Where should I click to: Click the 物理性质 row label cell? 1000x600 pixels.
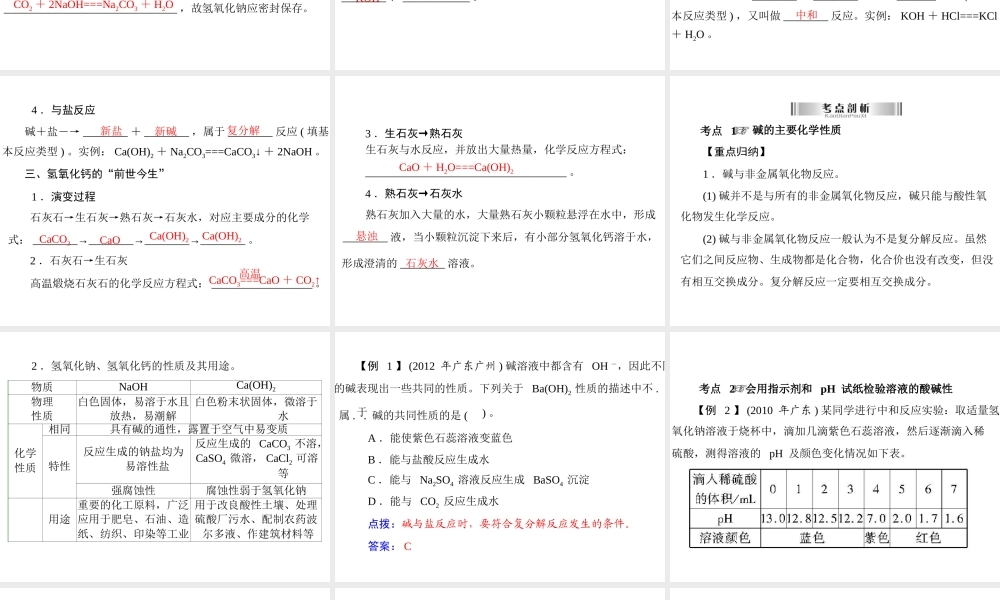[42, 408]
